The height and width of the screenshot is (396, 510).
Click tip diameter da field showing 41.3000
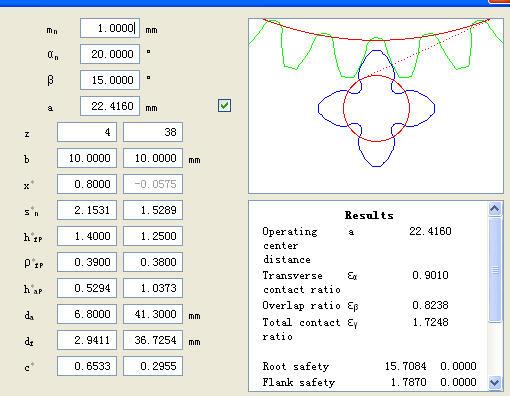pyautogui.click(x=153, y=314)
